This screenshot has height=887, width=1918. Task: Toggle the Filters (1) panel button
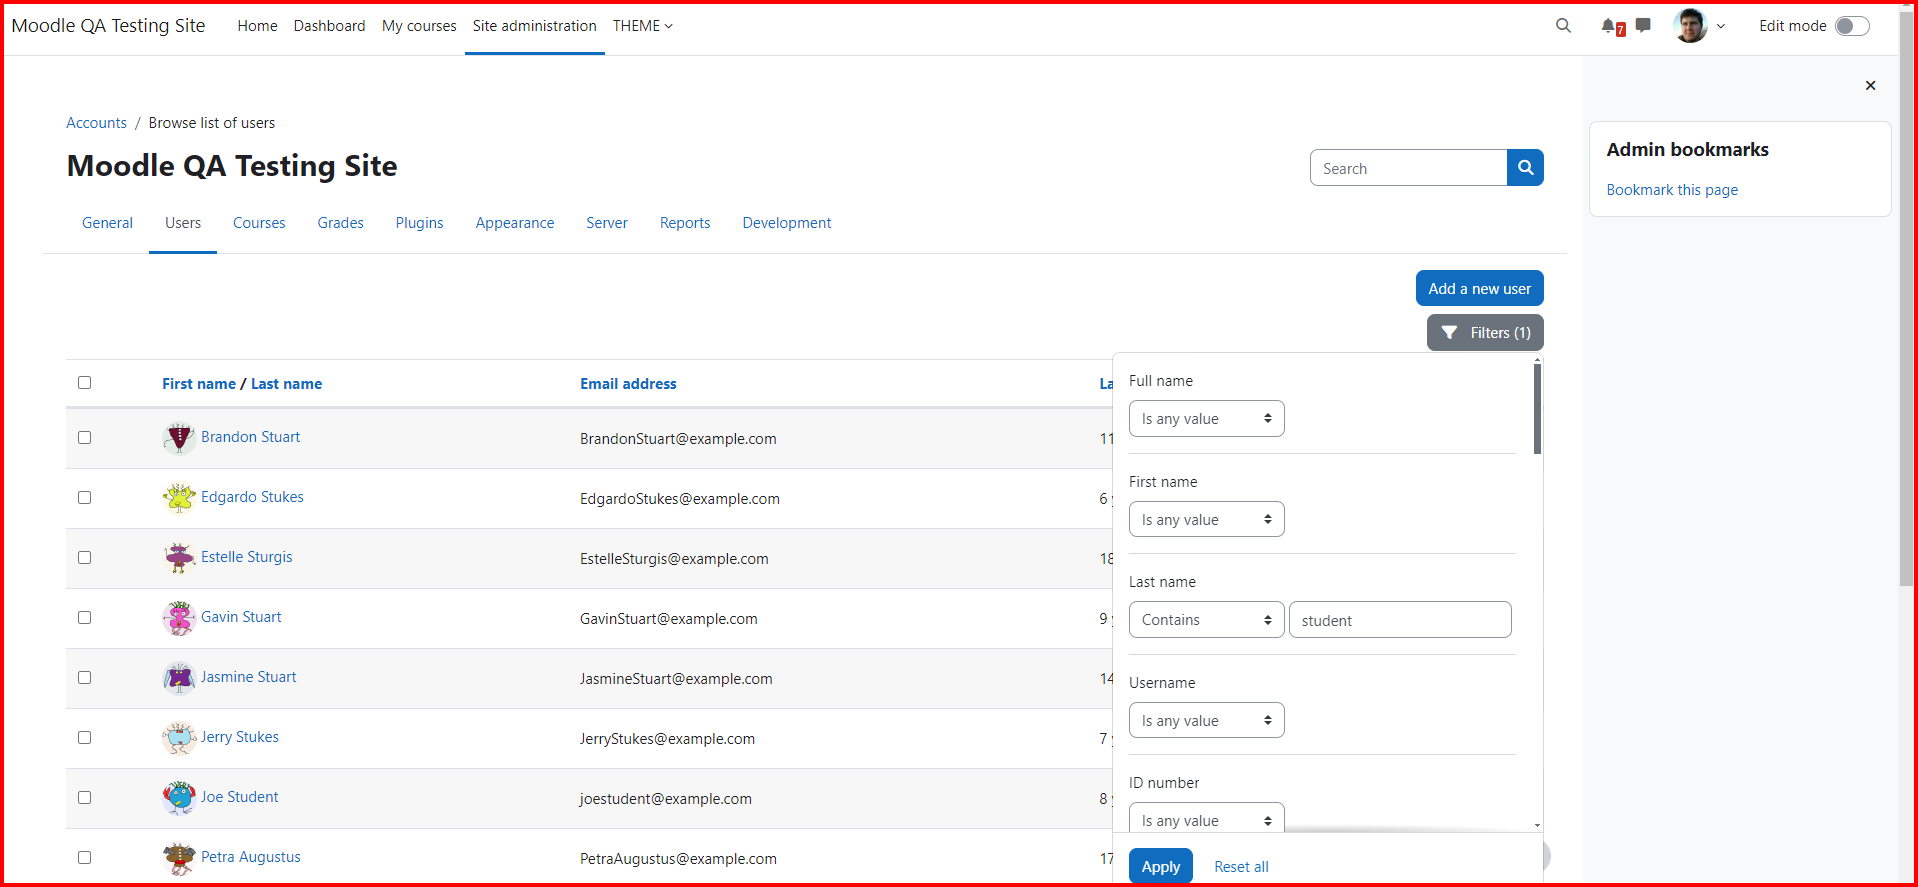pyautogui.click(x=1485, y=333)
